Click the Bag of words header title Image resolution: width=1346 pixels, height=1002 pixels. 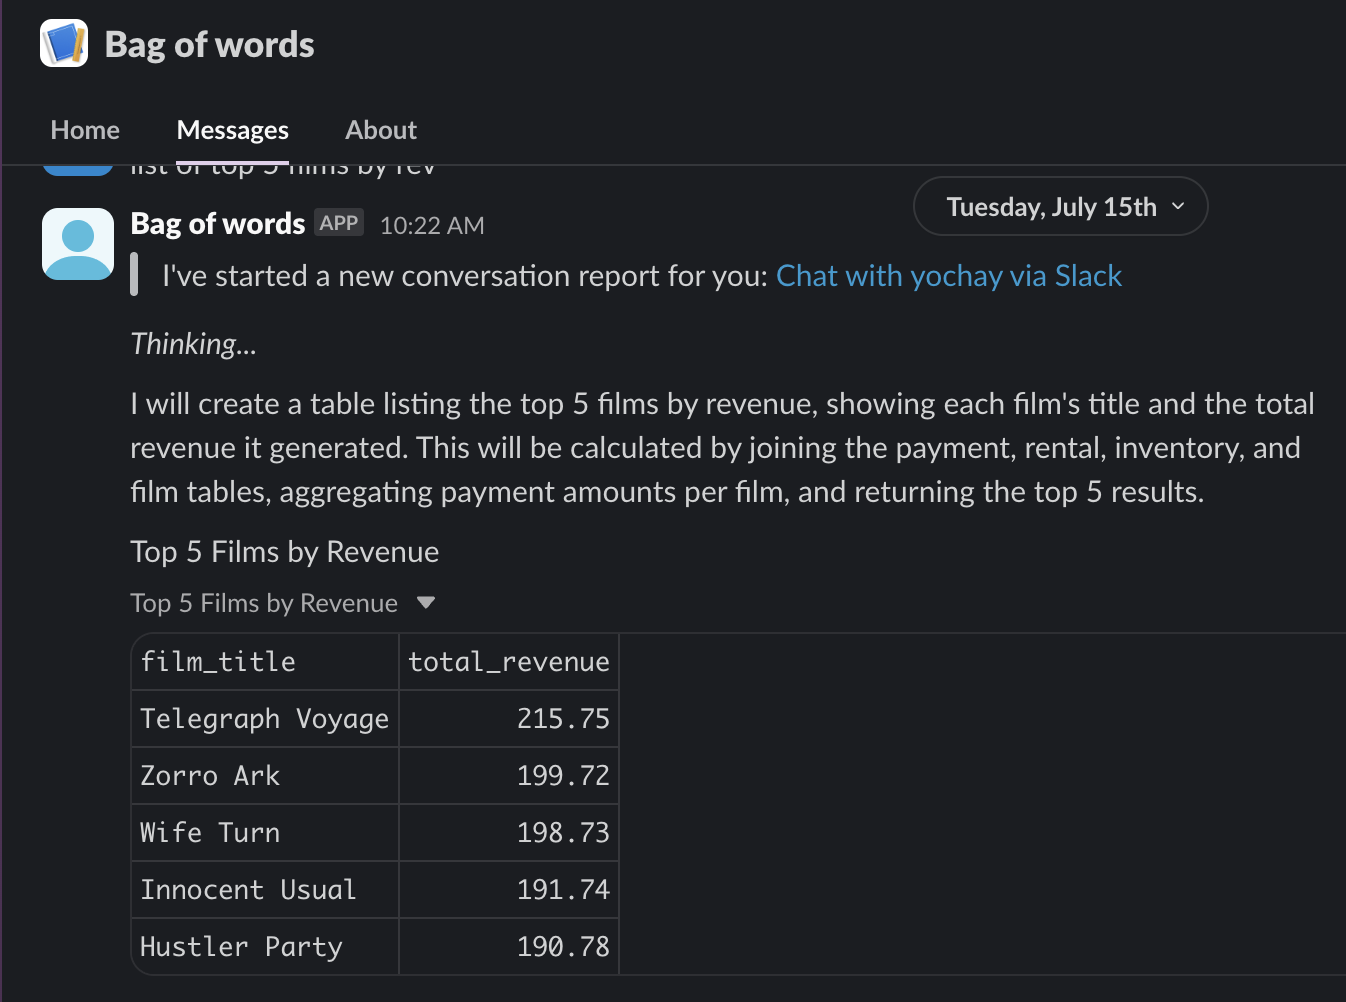coord(209,45)
